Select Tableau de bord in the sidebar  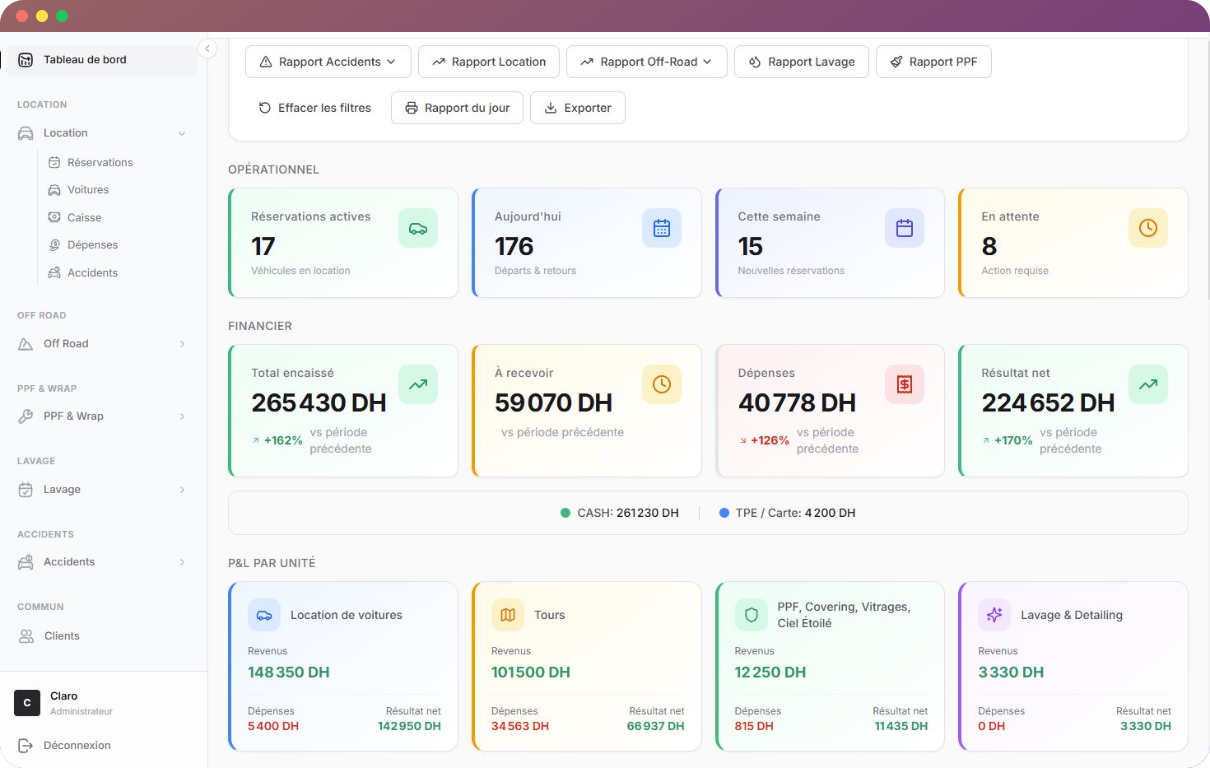pos(84,60)
